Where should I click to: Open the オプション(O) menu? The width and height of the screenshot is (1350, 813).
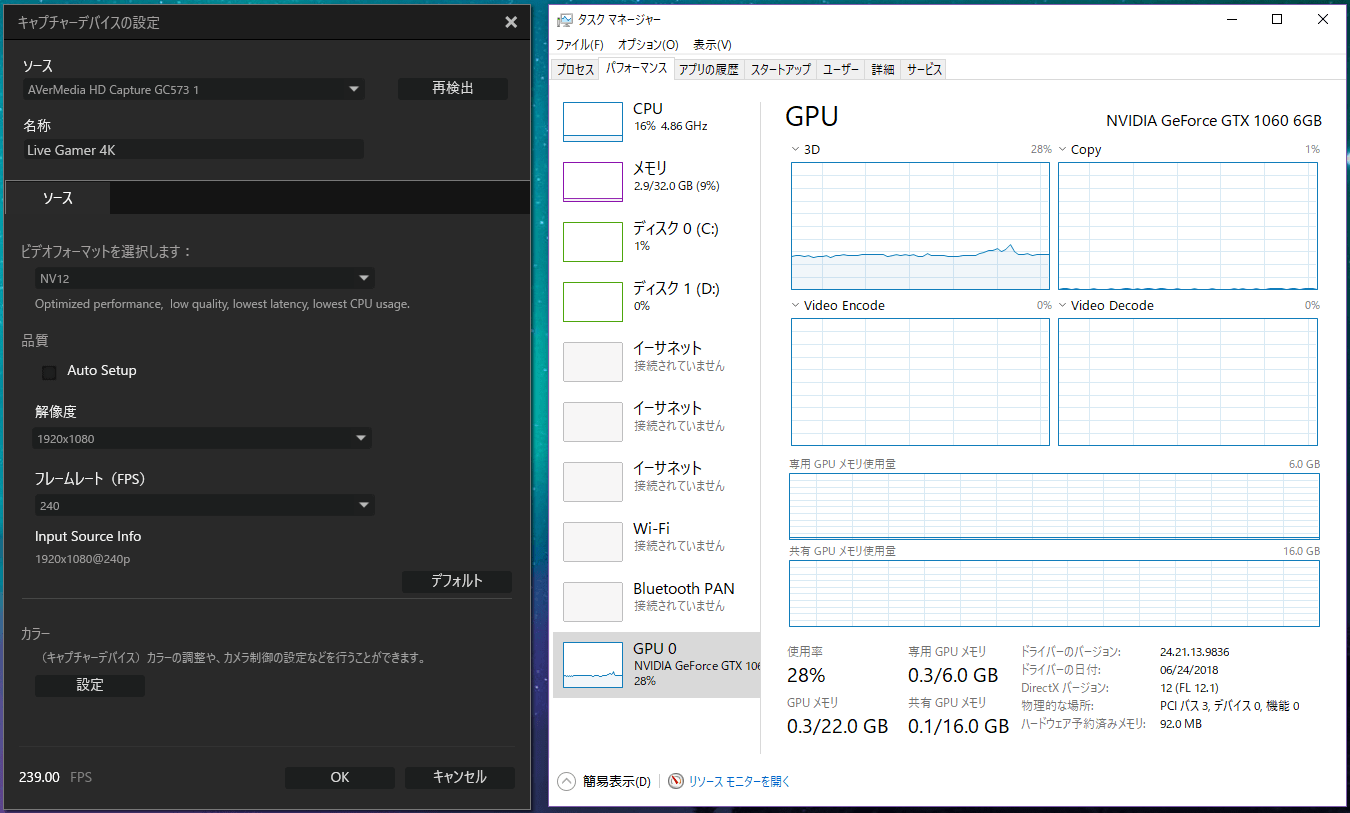point(648,45)
